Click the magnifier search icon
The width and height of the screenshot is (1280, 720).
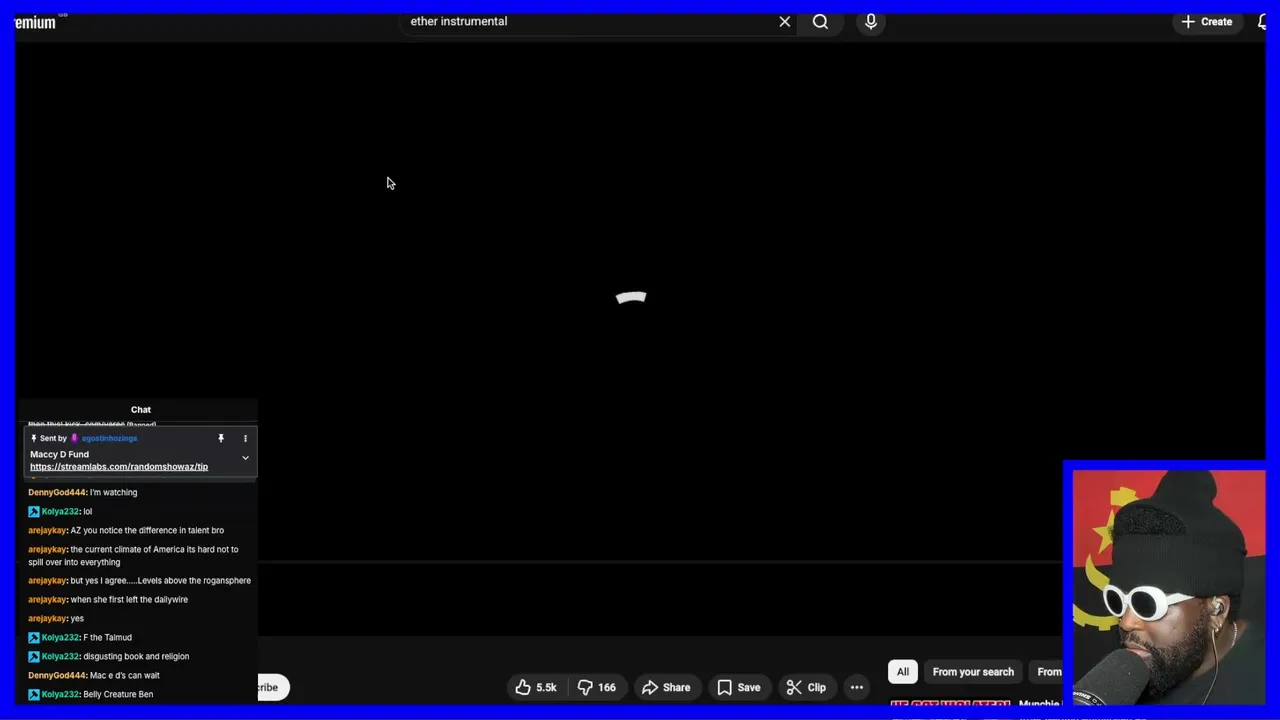click(x=820, y=21)
